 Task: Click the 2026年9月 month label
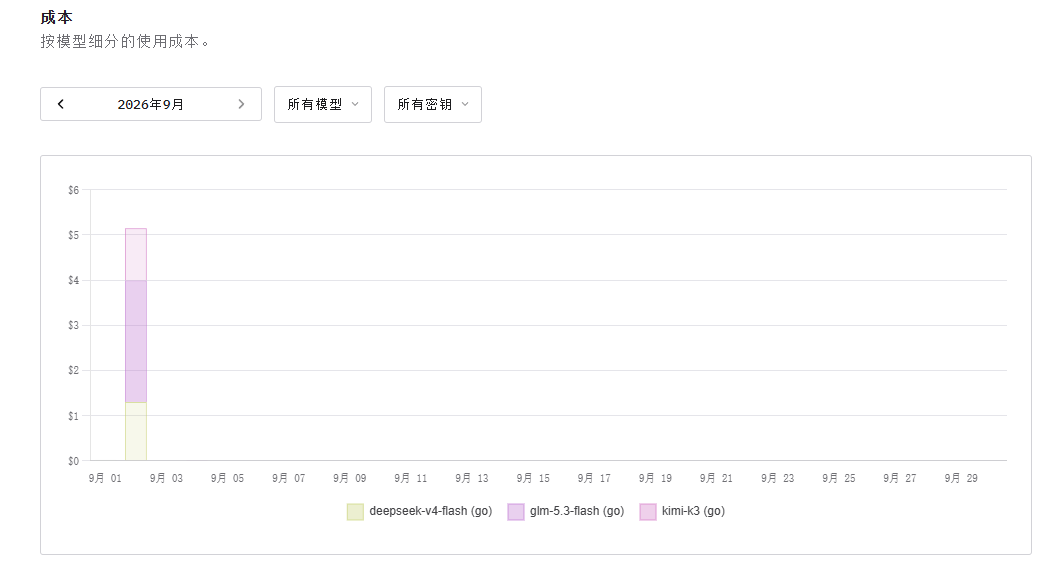[x=151, y=104]
